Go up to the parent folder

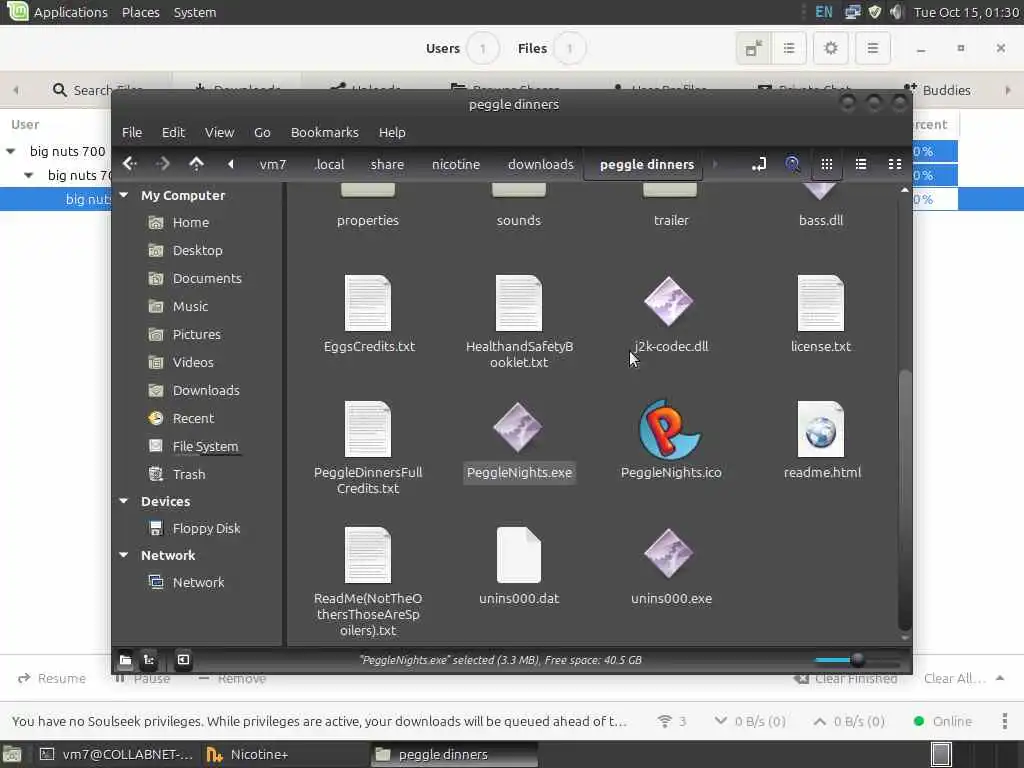196,164
